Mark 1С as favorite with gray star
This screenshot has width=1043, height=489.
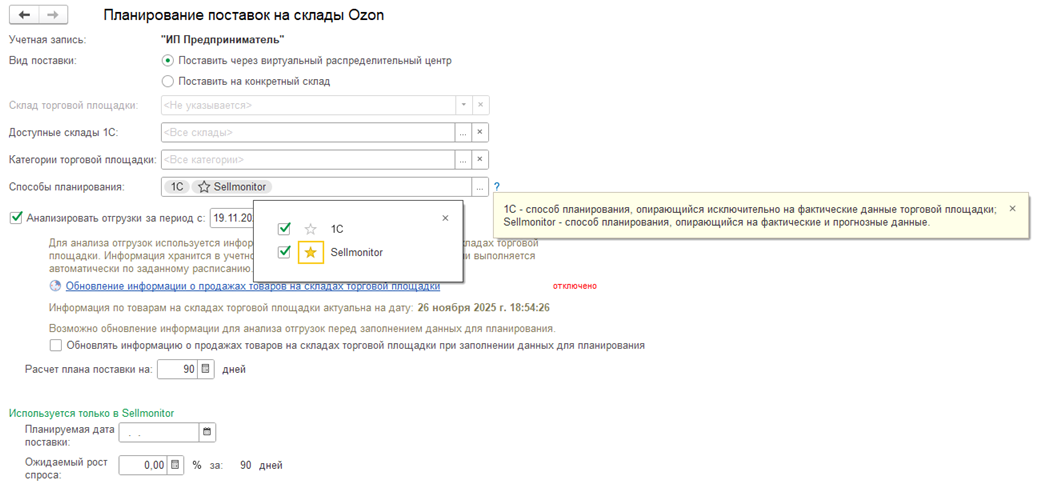tap(311, 229)
